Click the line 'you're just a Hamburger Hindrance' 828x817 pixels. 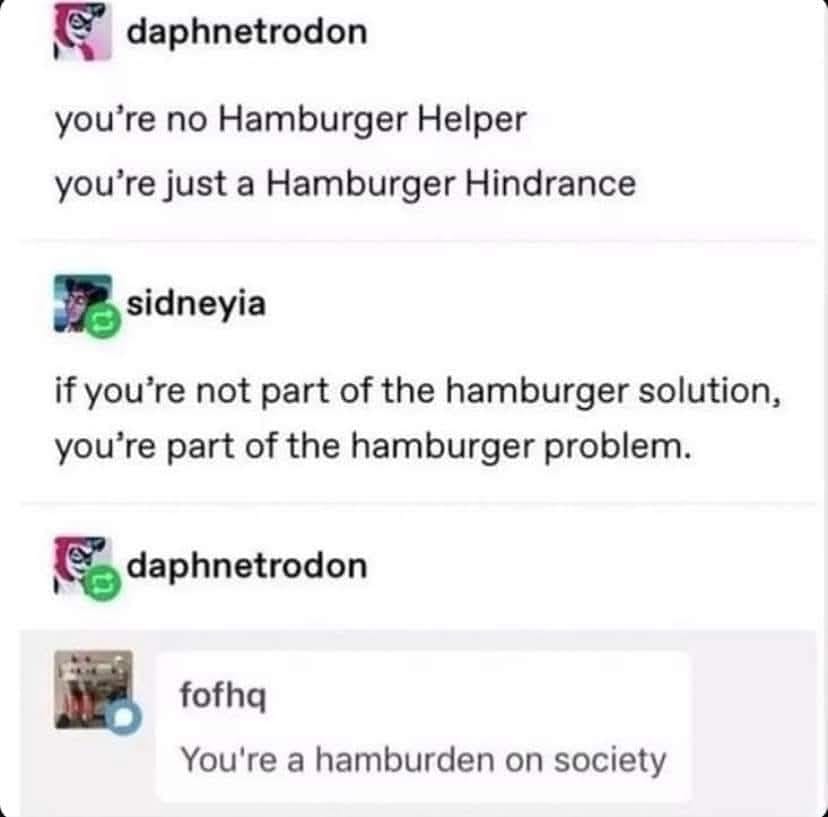345,185
